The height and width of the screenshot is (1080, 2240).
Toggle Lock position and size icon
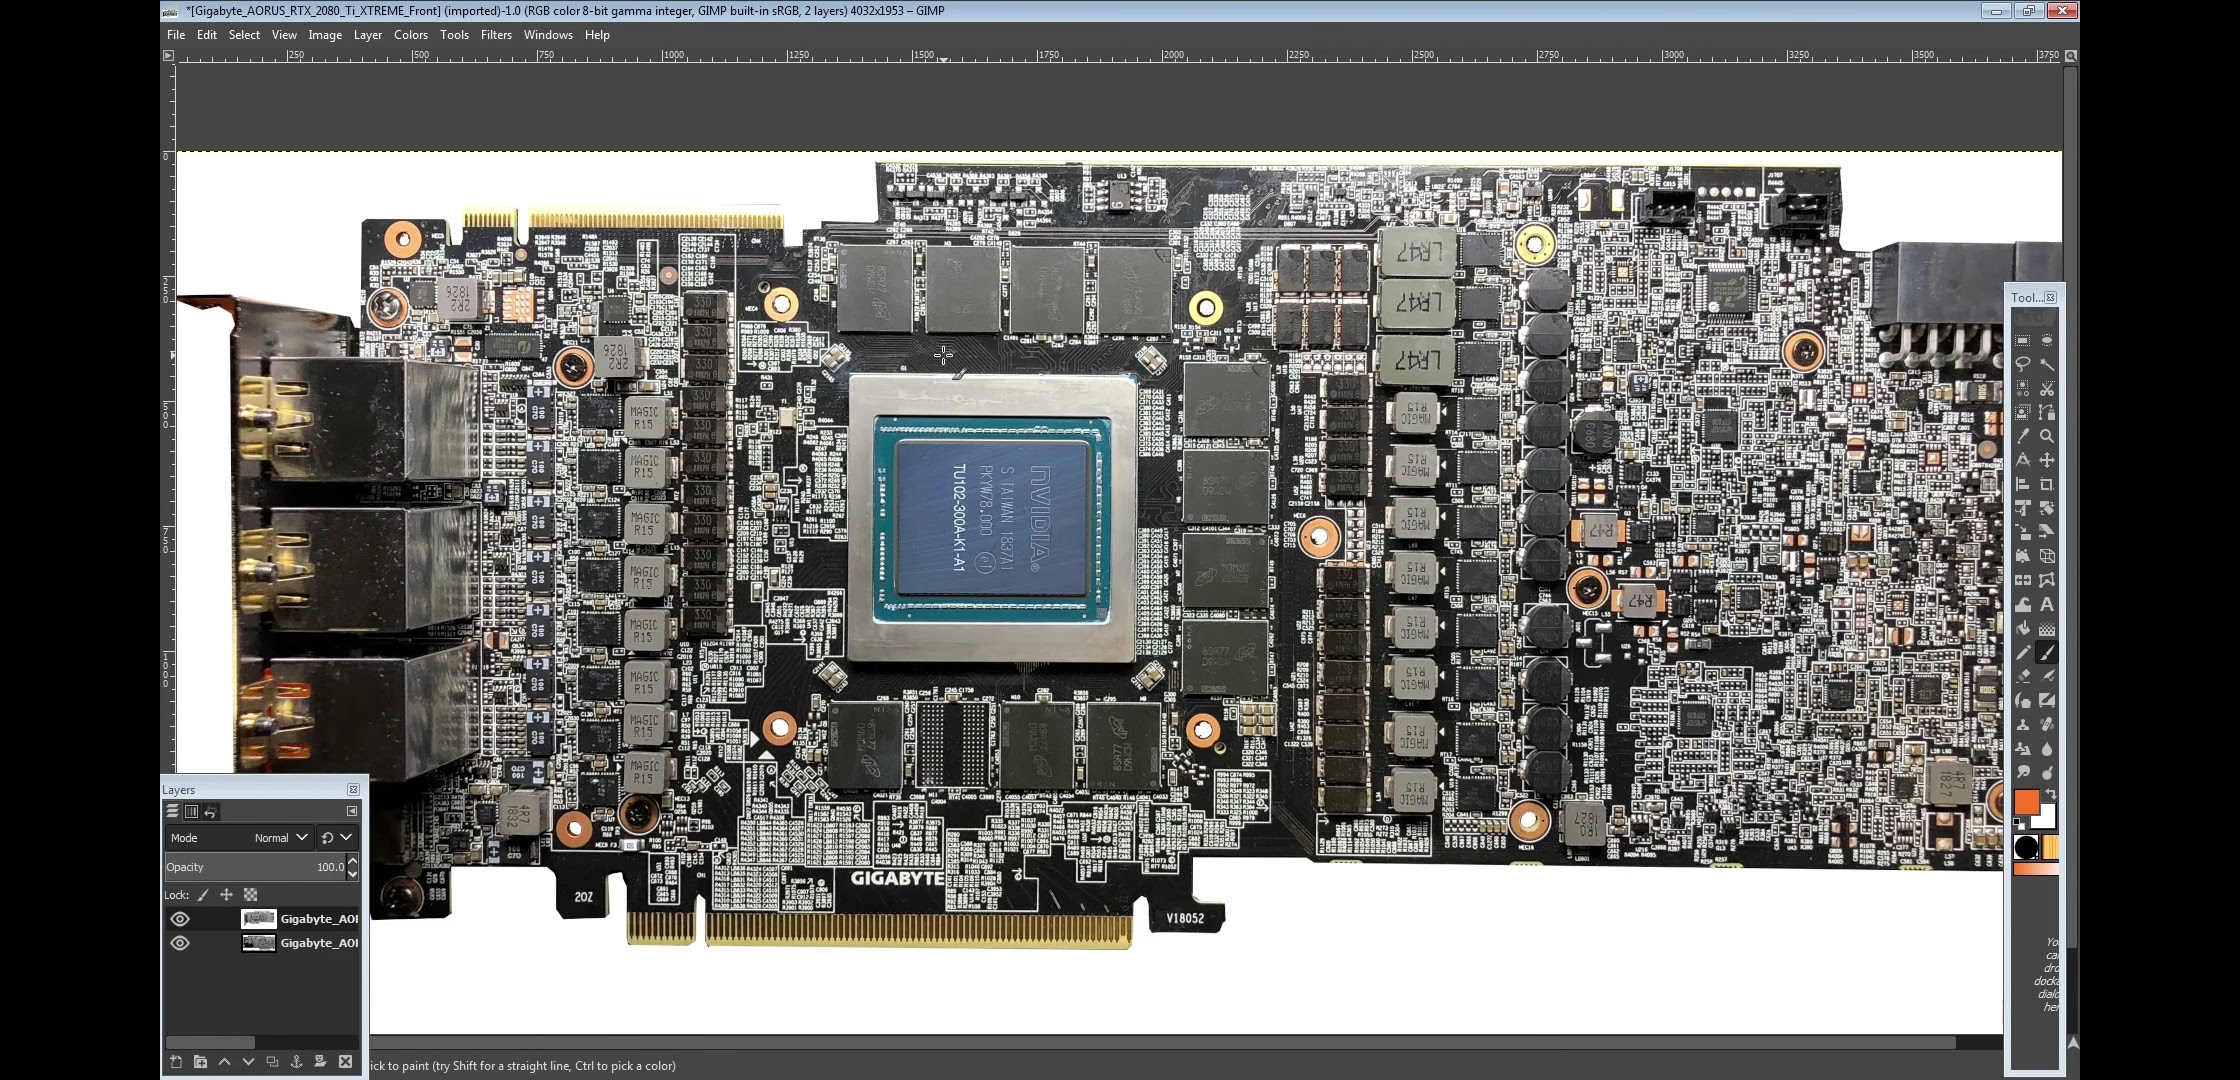point(226,895)
